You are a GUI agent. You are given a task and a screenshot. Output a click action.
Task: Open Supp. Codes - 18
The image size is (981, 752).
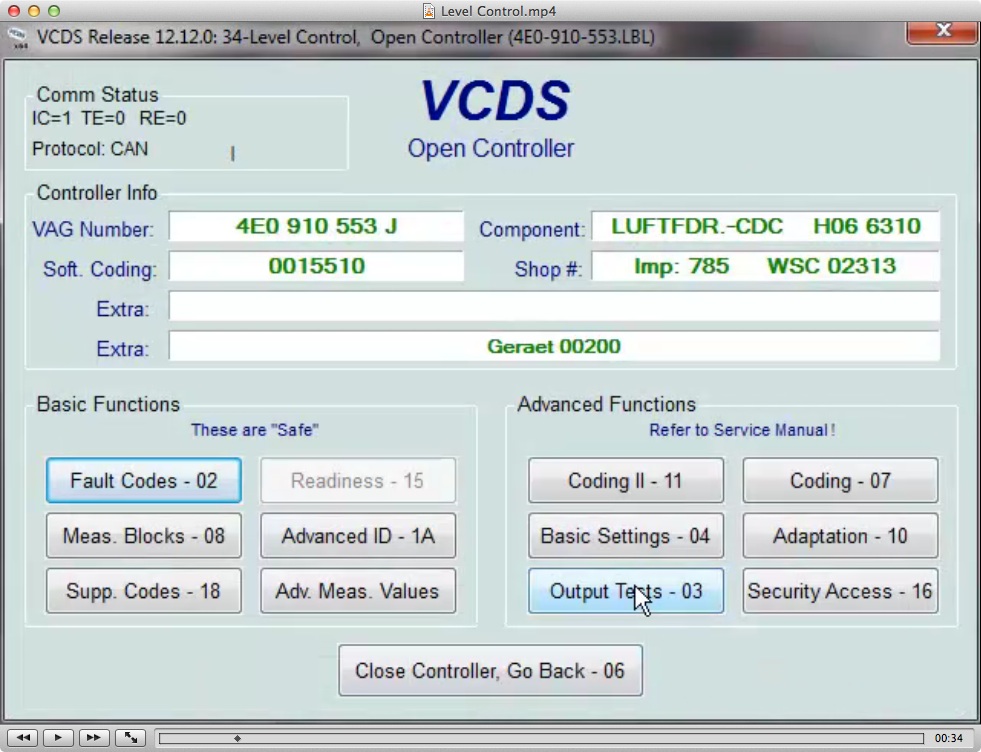click(143, 591)
